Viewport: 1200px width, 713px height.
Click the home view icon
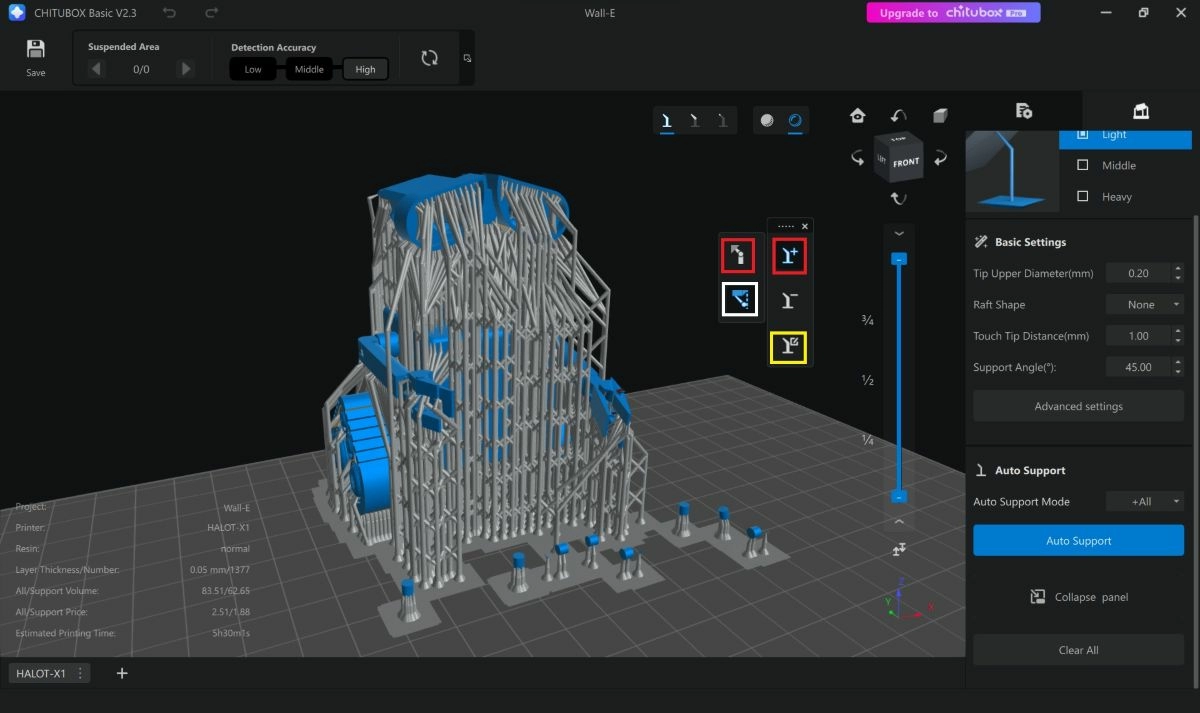[857, 116]
